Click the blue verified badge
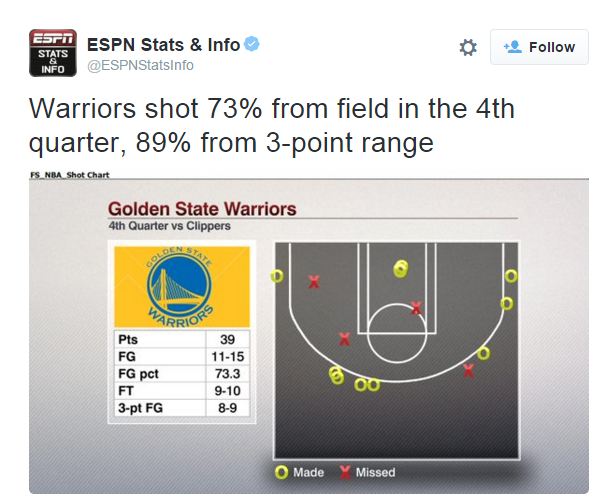The image size is (615, 500). pos(254,44)
